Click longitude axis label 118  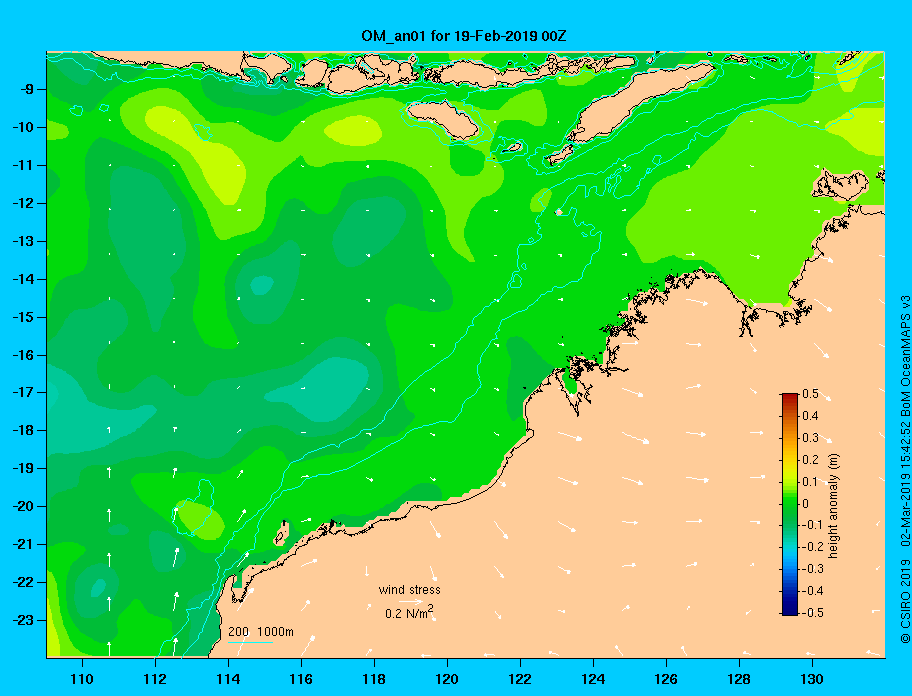[x=374, y=679]
